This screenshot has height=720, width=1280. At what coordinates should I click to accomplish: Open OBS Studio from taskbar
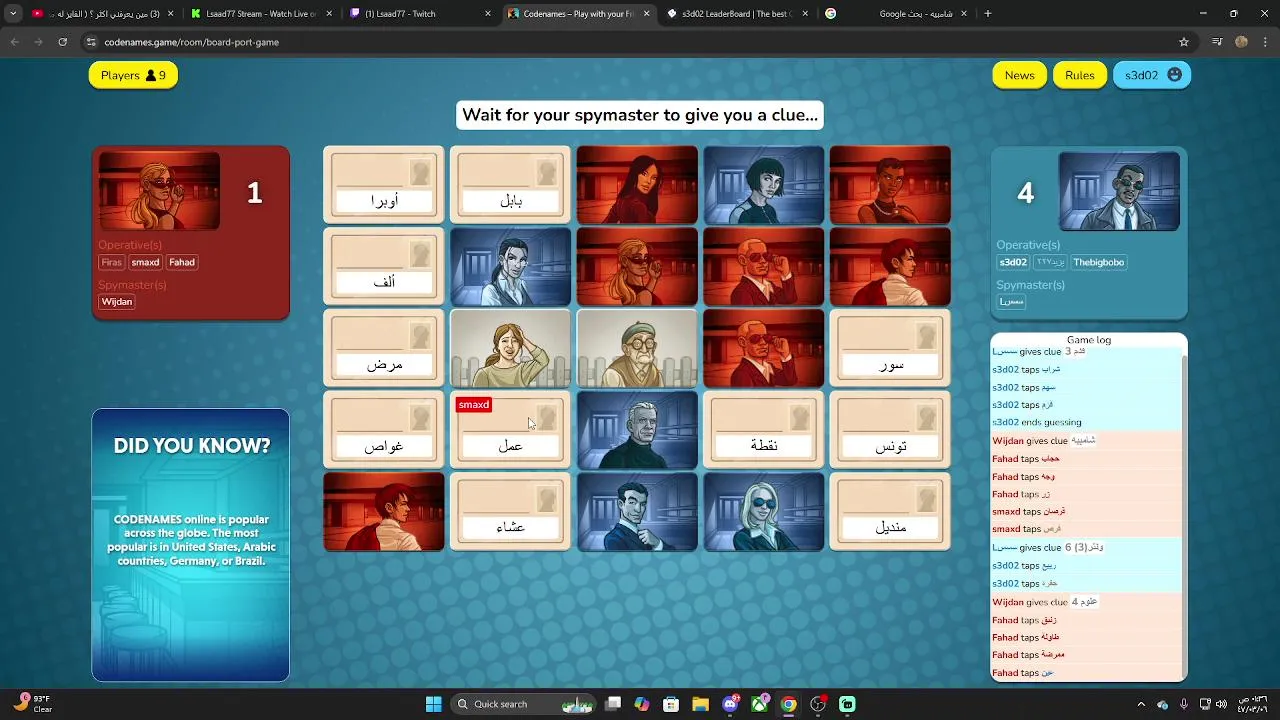(x=818, y=704)
